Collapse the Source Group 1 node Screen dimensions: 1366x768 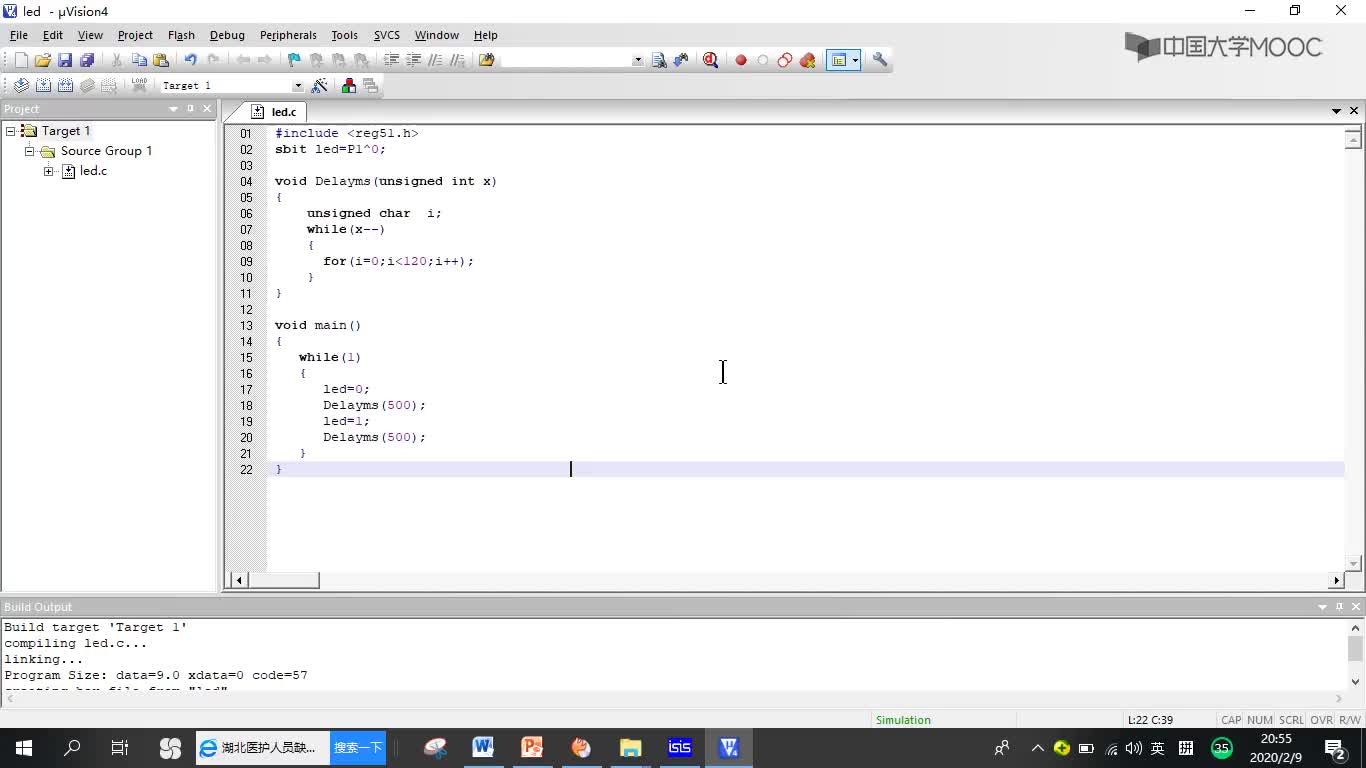pyautogui.click(x=30, y=151)
